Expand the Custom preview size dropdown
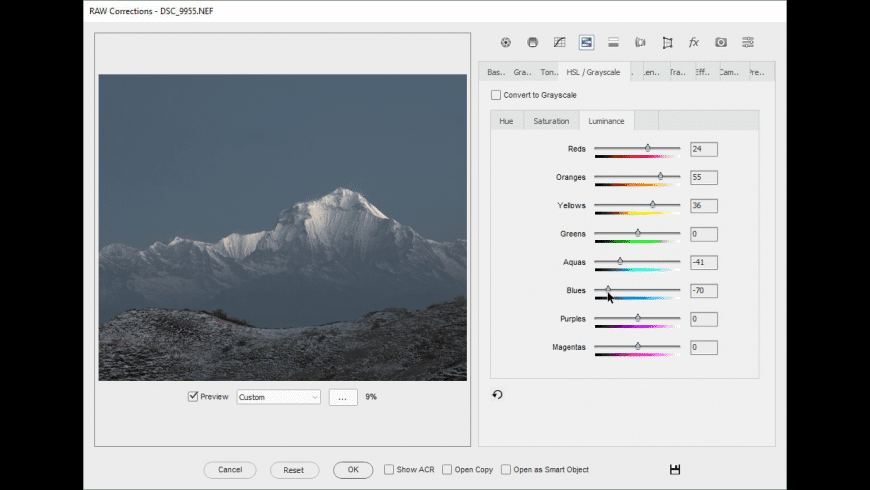 [278, 397]
